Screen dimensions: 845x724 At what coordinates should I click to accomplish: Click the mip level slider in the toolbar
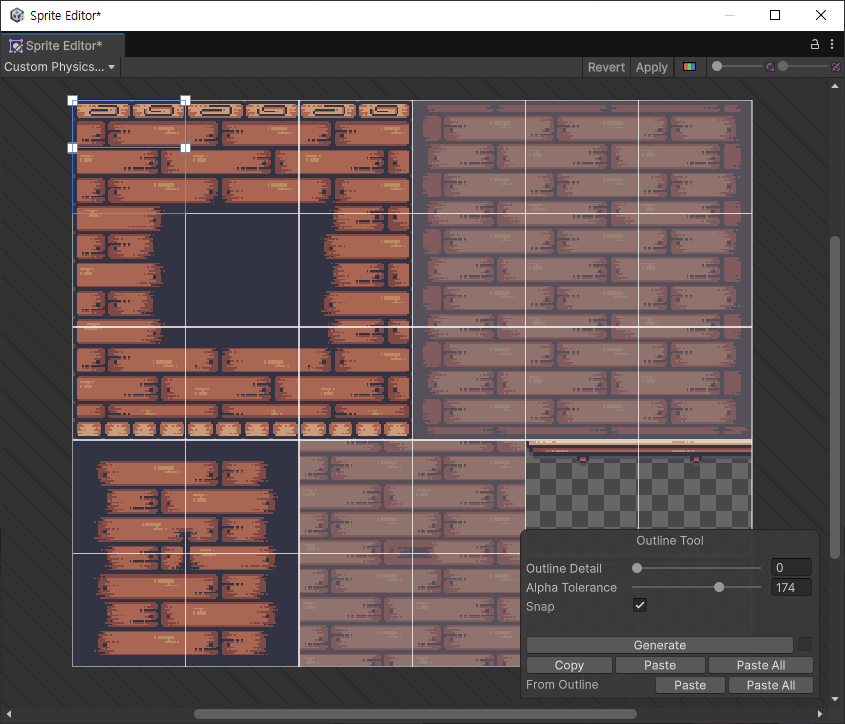coord(803,66)
